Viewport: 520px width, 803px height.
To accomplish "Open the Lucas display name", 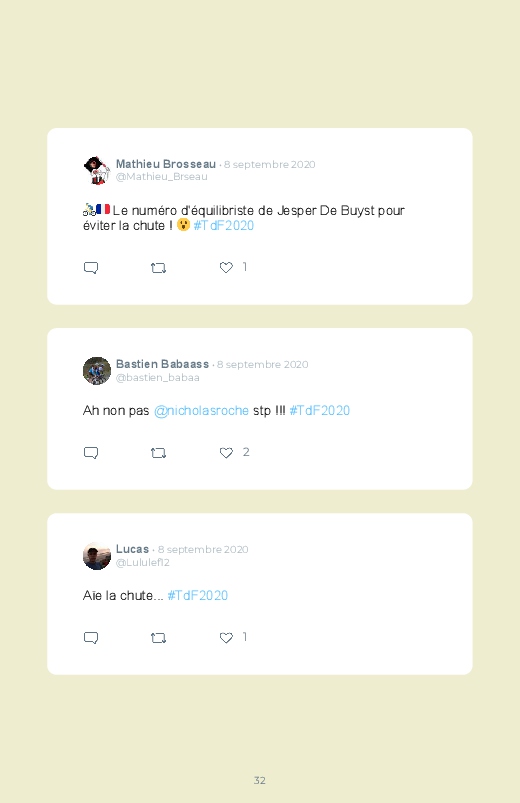I will [132, 549].
